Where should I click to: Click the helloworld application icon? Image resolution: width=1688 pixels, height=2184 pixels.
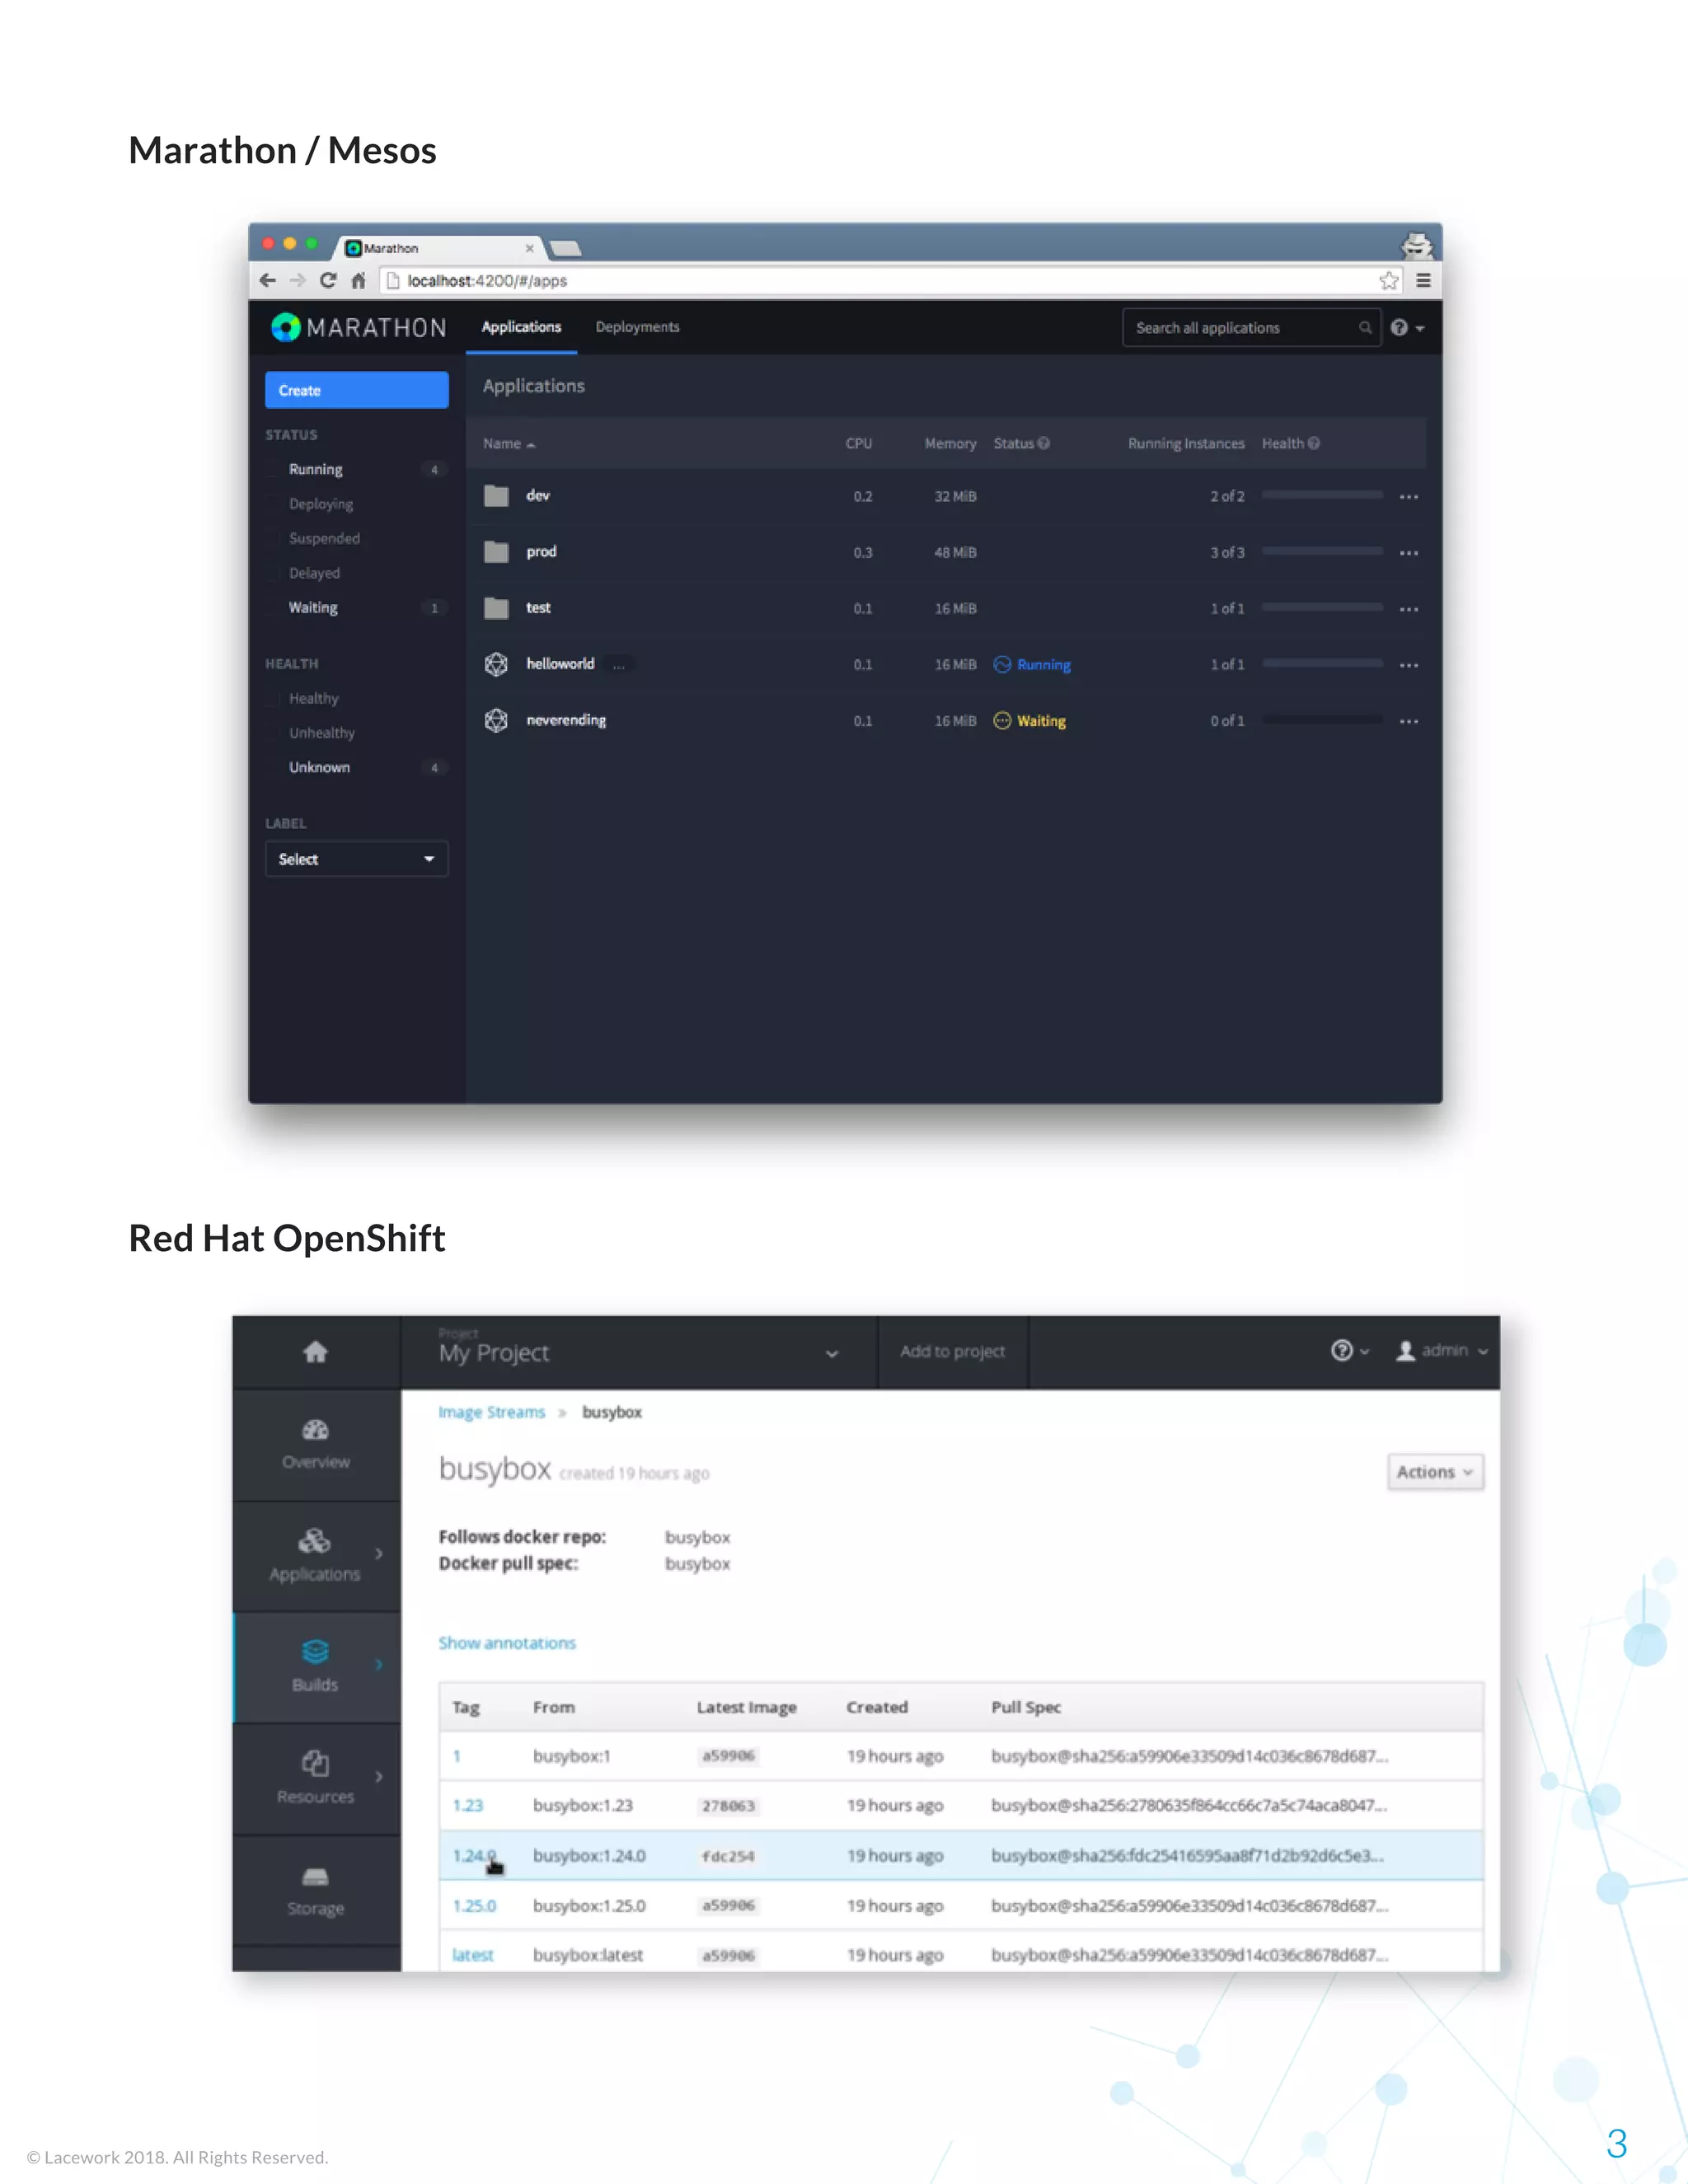(x=496, y=664)
